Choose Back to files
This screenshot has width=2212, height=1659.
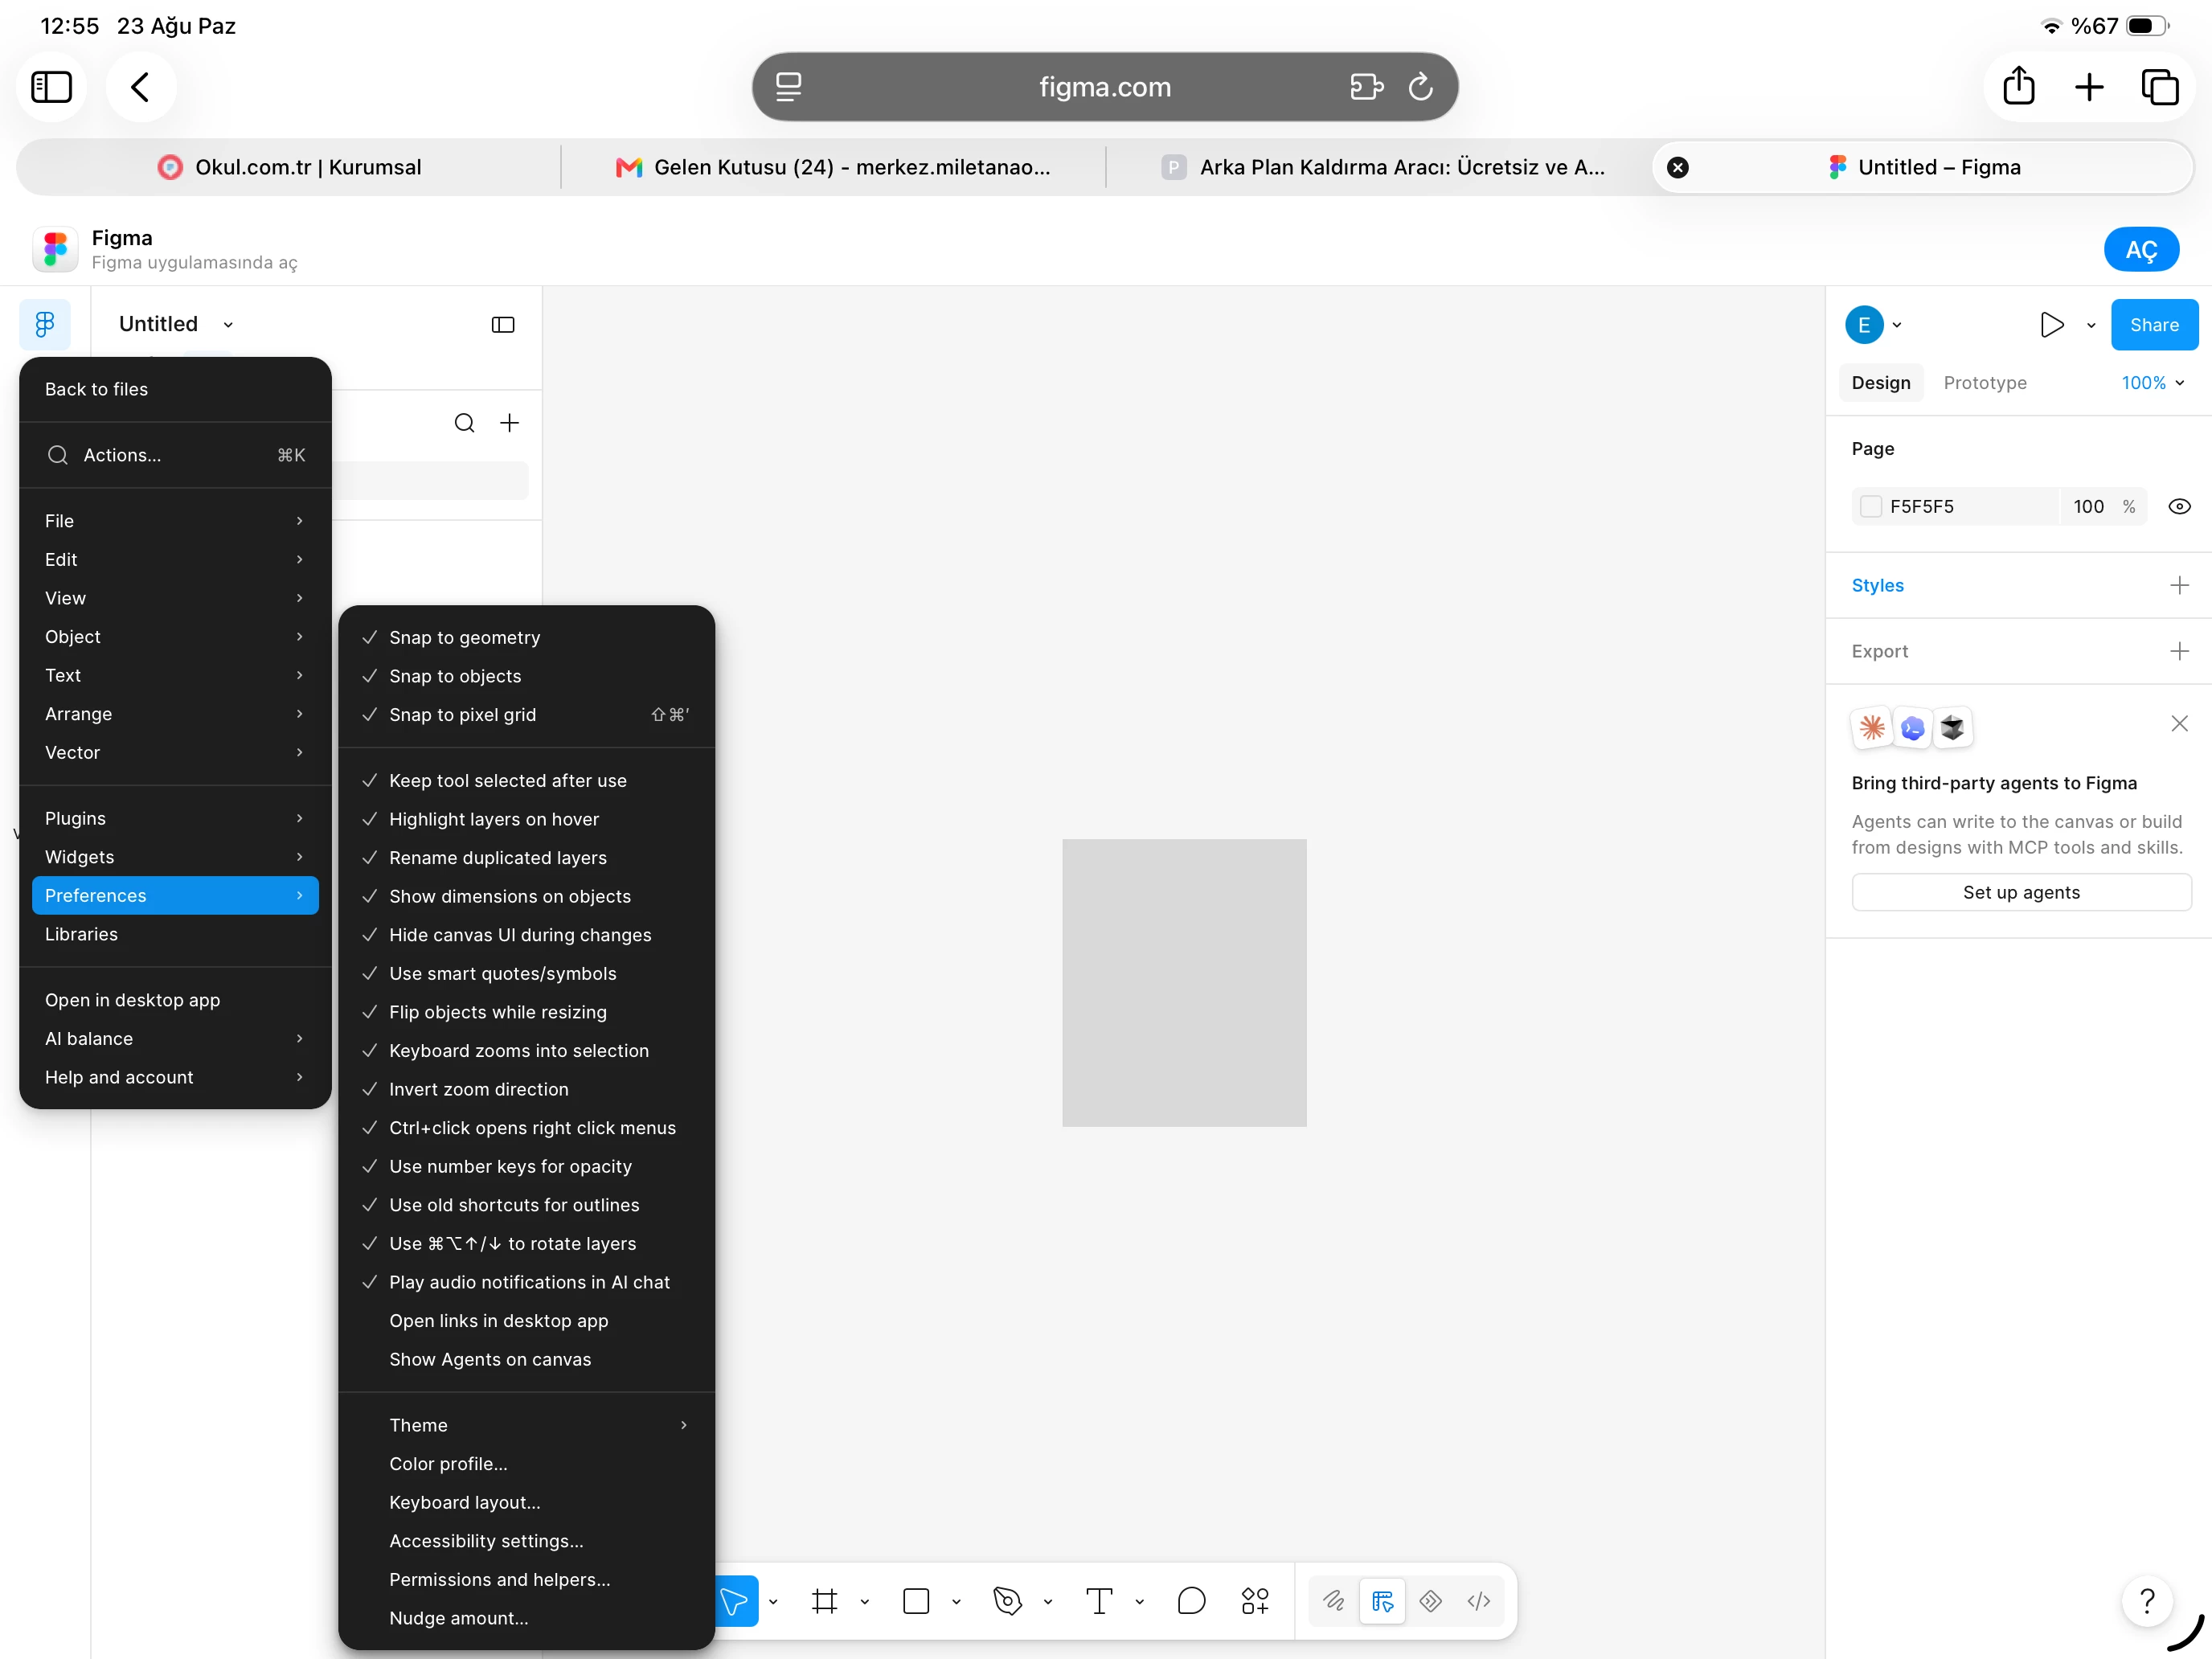coord(175,389)
